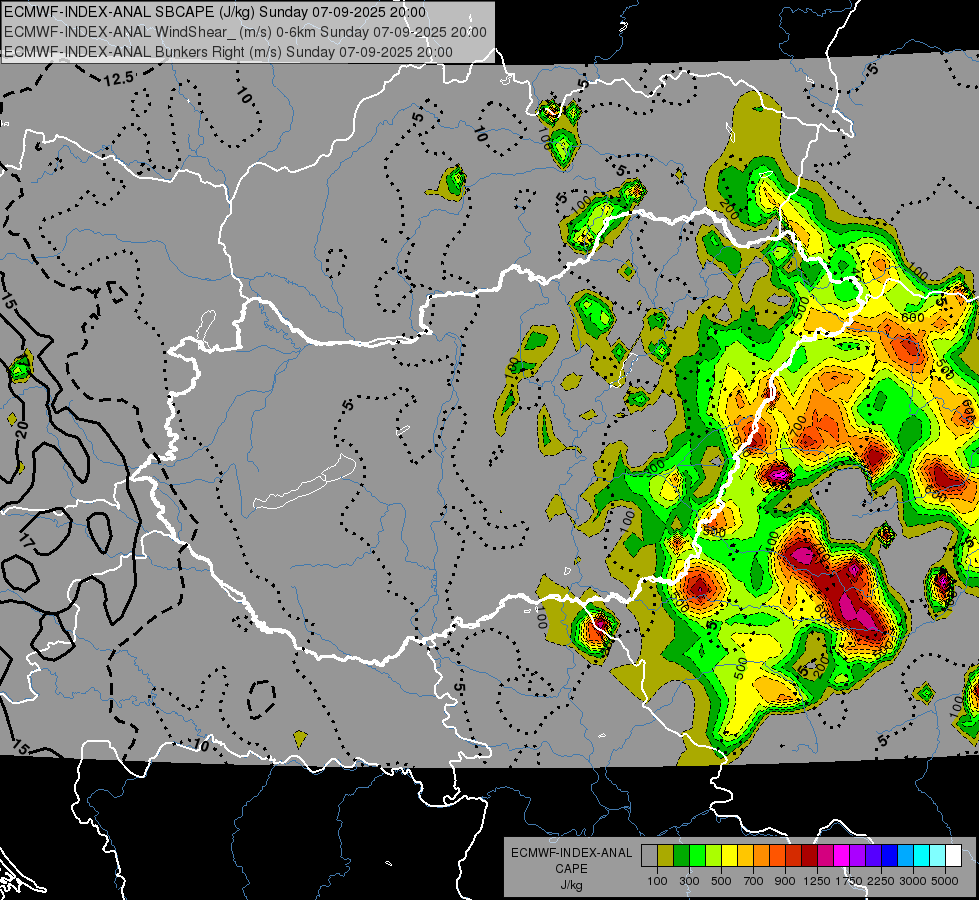
Task: Click the 1750 tick label in the legend
Action: click(849, 881)
